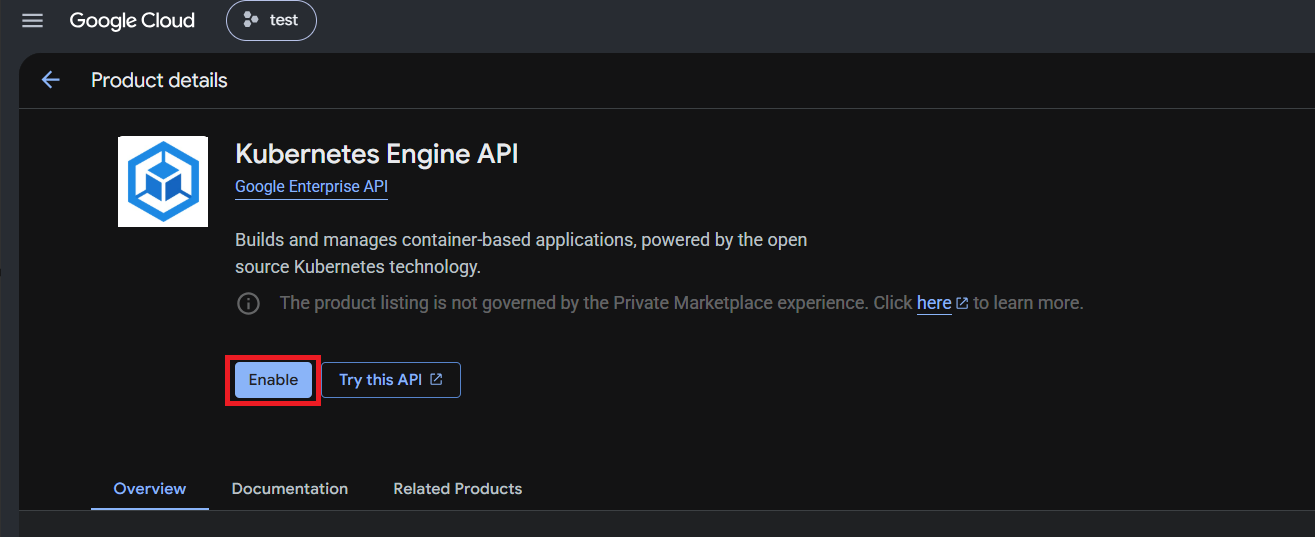Switch to the Related Products tab
The width and height of the screenshot is (1315, 537).
point(458,489)
